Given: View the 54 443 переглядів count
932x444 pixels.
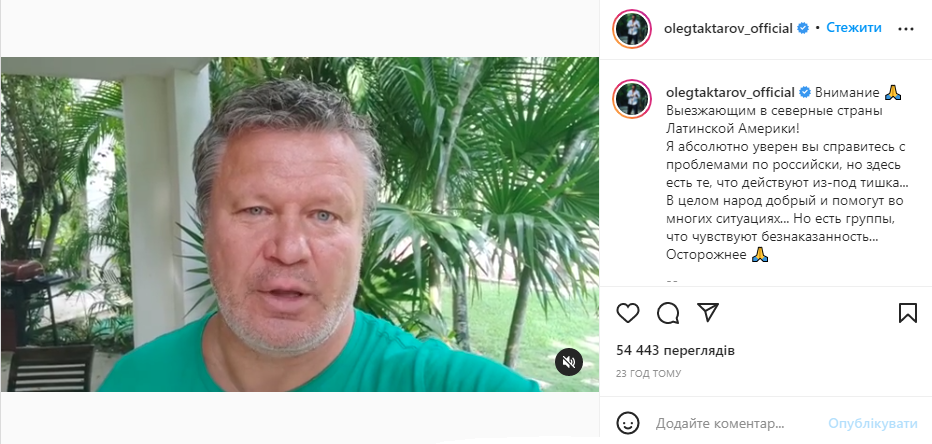Looking at the screenshot, I should [x=675, y=351].
